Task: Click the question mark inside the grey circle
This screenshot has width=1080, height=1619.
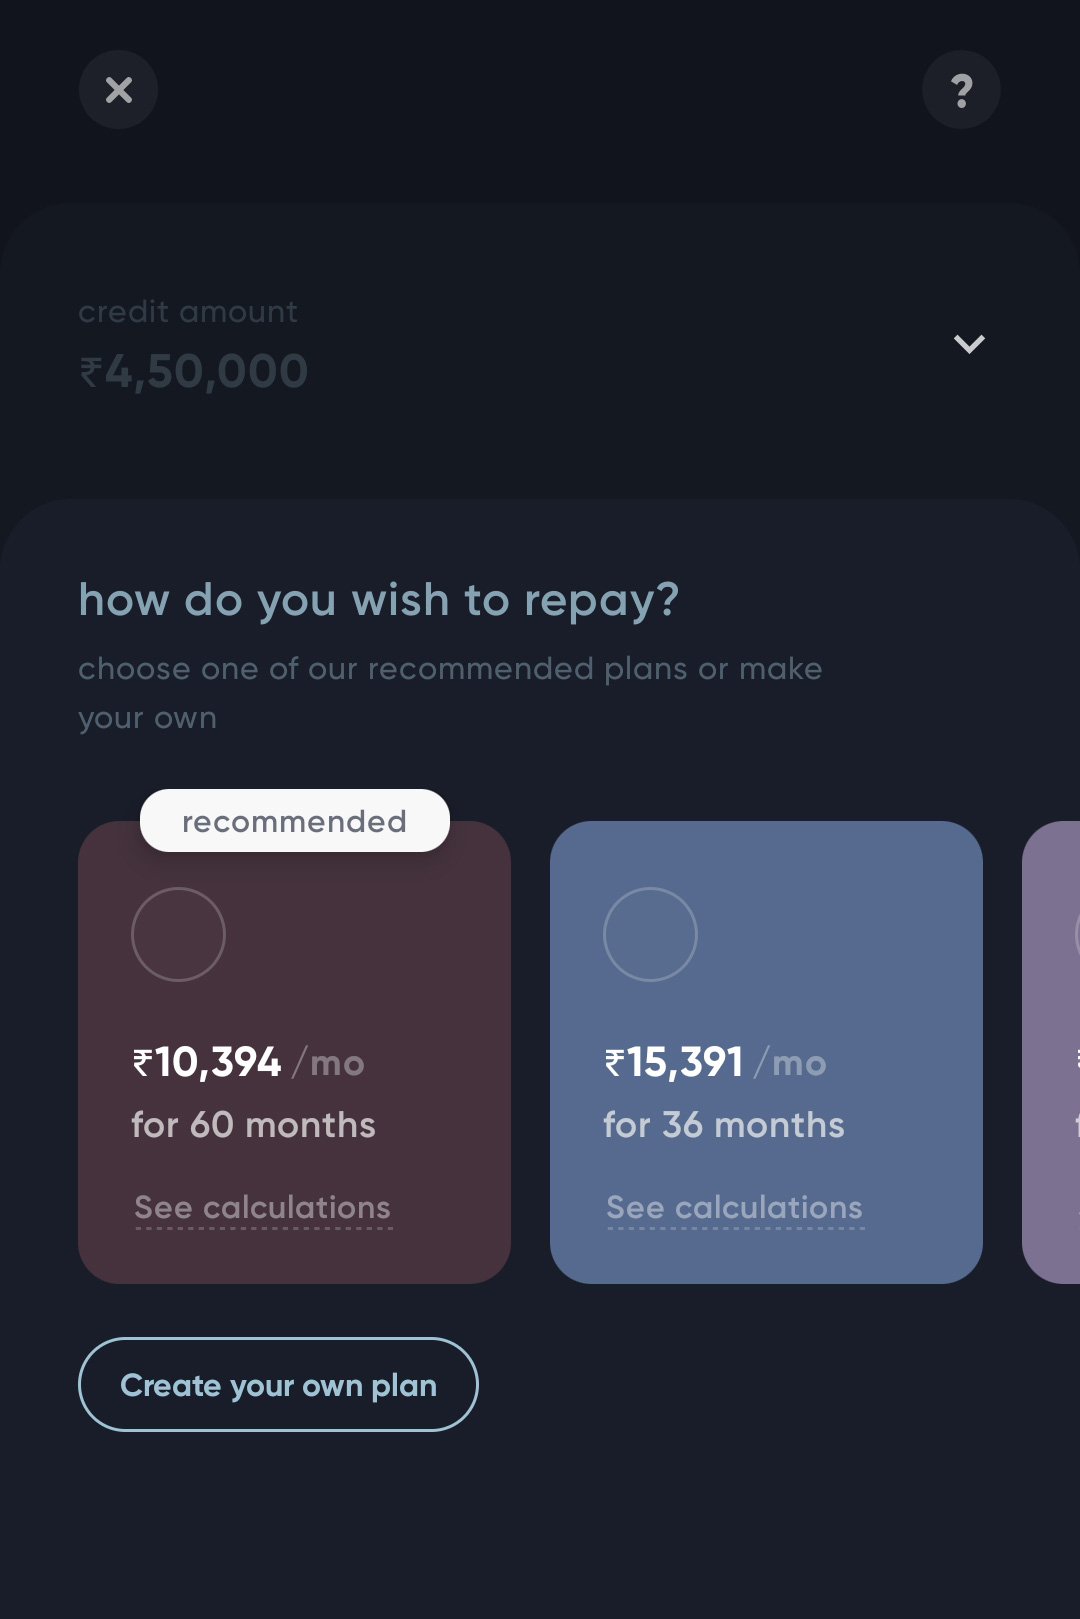Action: [961, 90]
